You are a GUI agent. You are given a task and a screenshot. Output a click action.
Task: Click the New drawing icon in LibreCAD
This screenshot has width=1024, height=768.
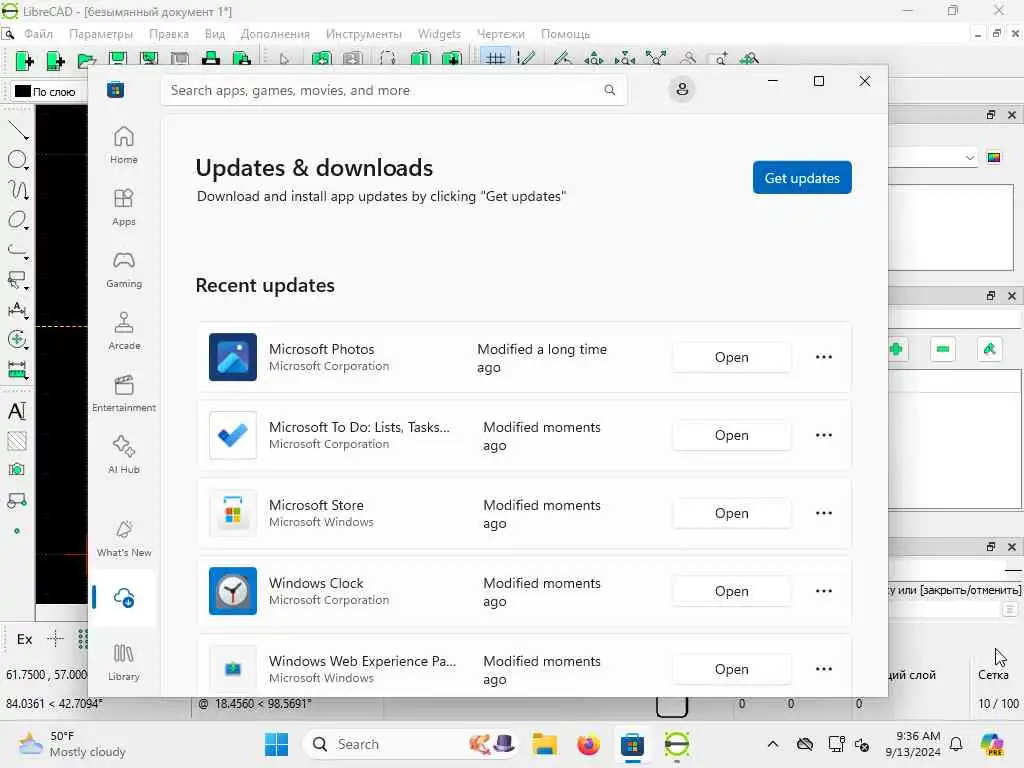click(x=25, y=61)
